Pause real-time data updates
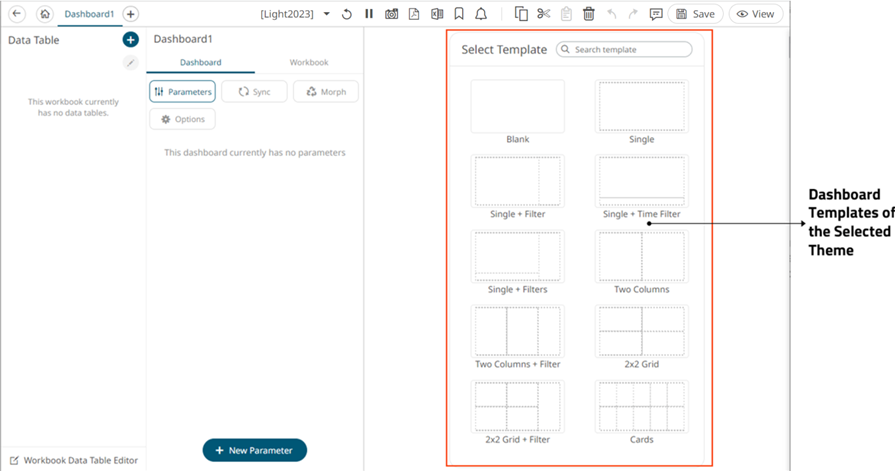895x471 pixels. coord(369,14)
